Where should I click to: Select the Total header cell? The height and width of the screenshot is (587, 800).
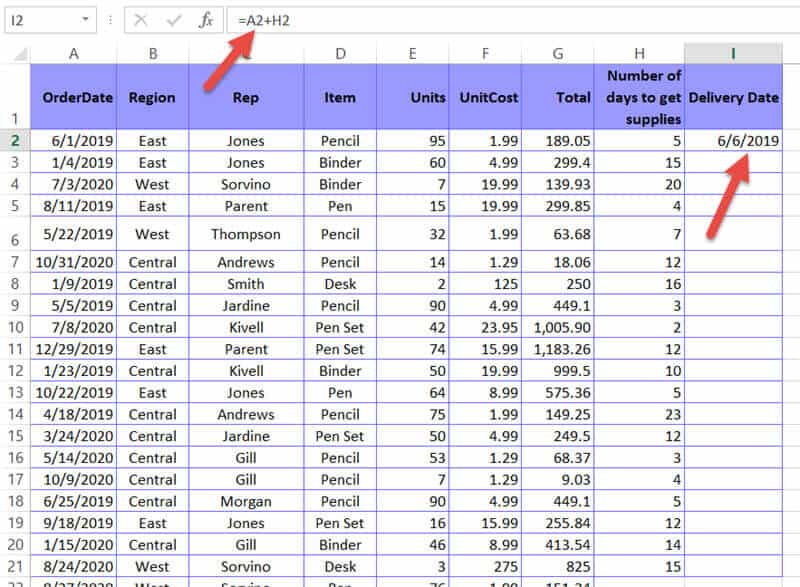click(x=558, y=97)
